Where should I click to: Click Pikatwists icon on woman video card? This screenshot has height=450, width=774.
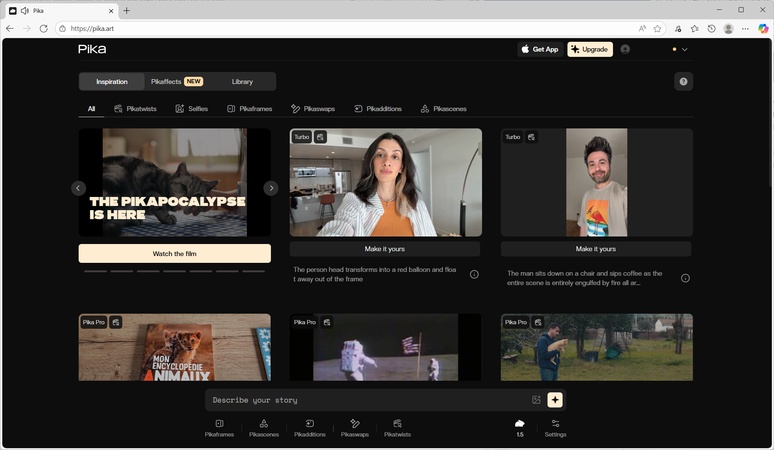320,137
